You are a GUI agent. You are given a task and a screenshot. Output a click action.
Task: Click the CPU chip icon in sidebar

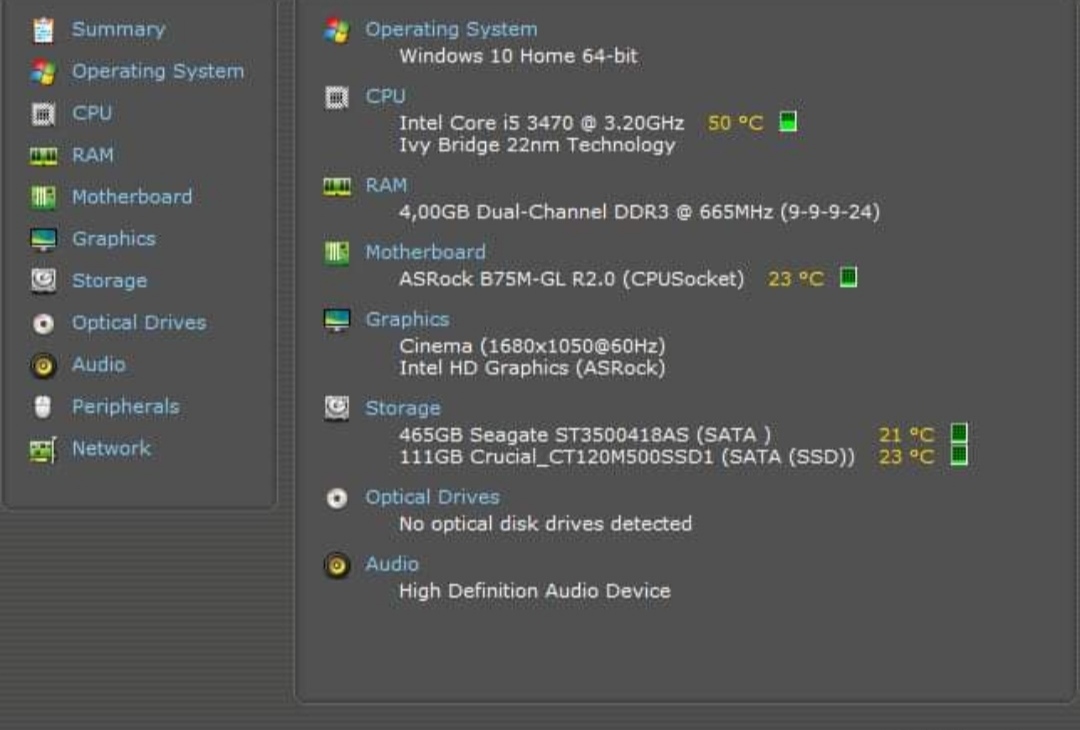(43, 114)
